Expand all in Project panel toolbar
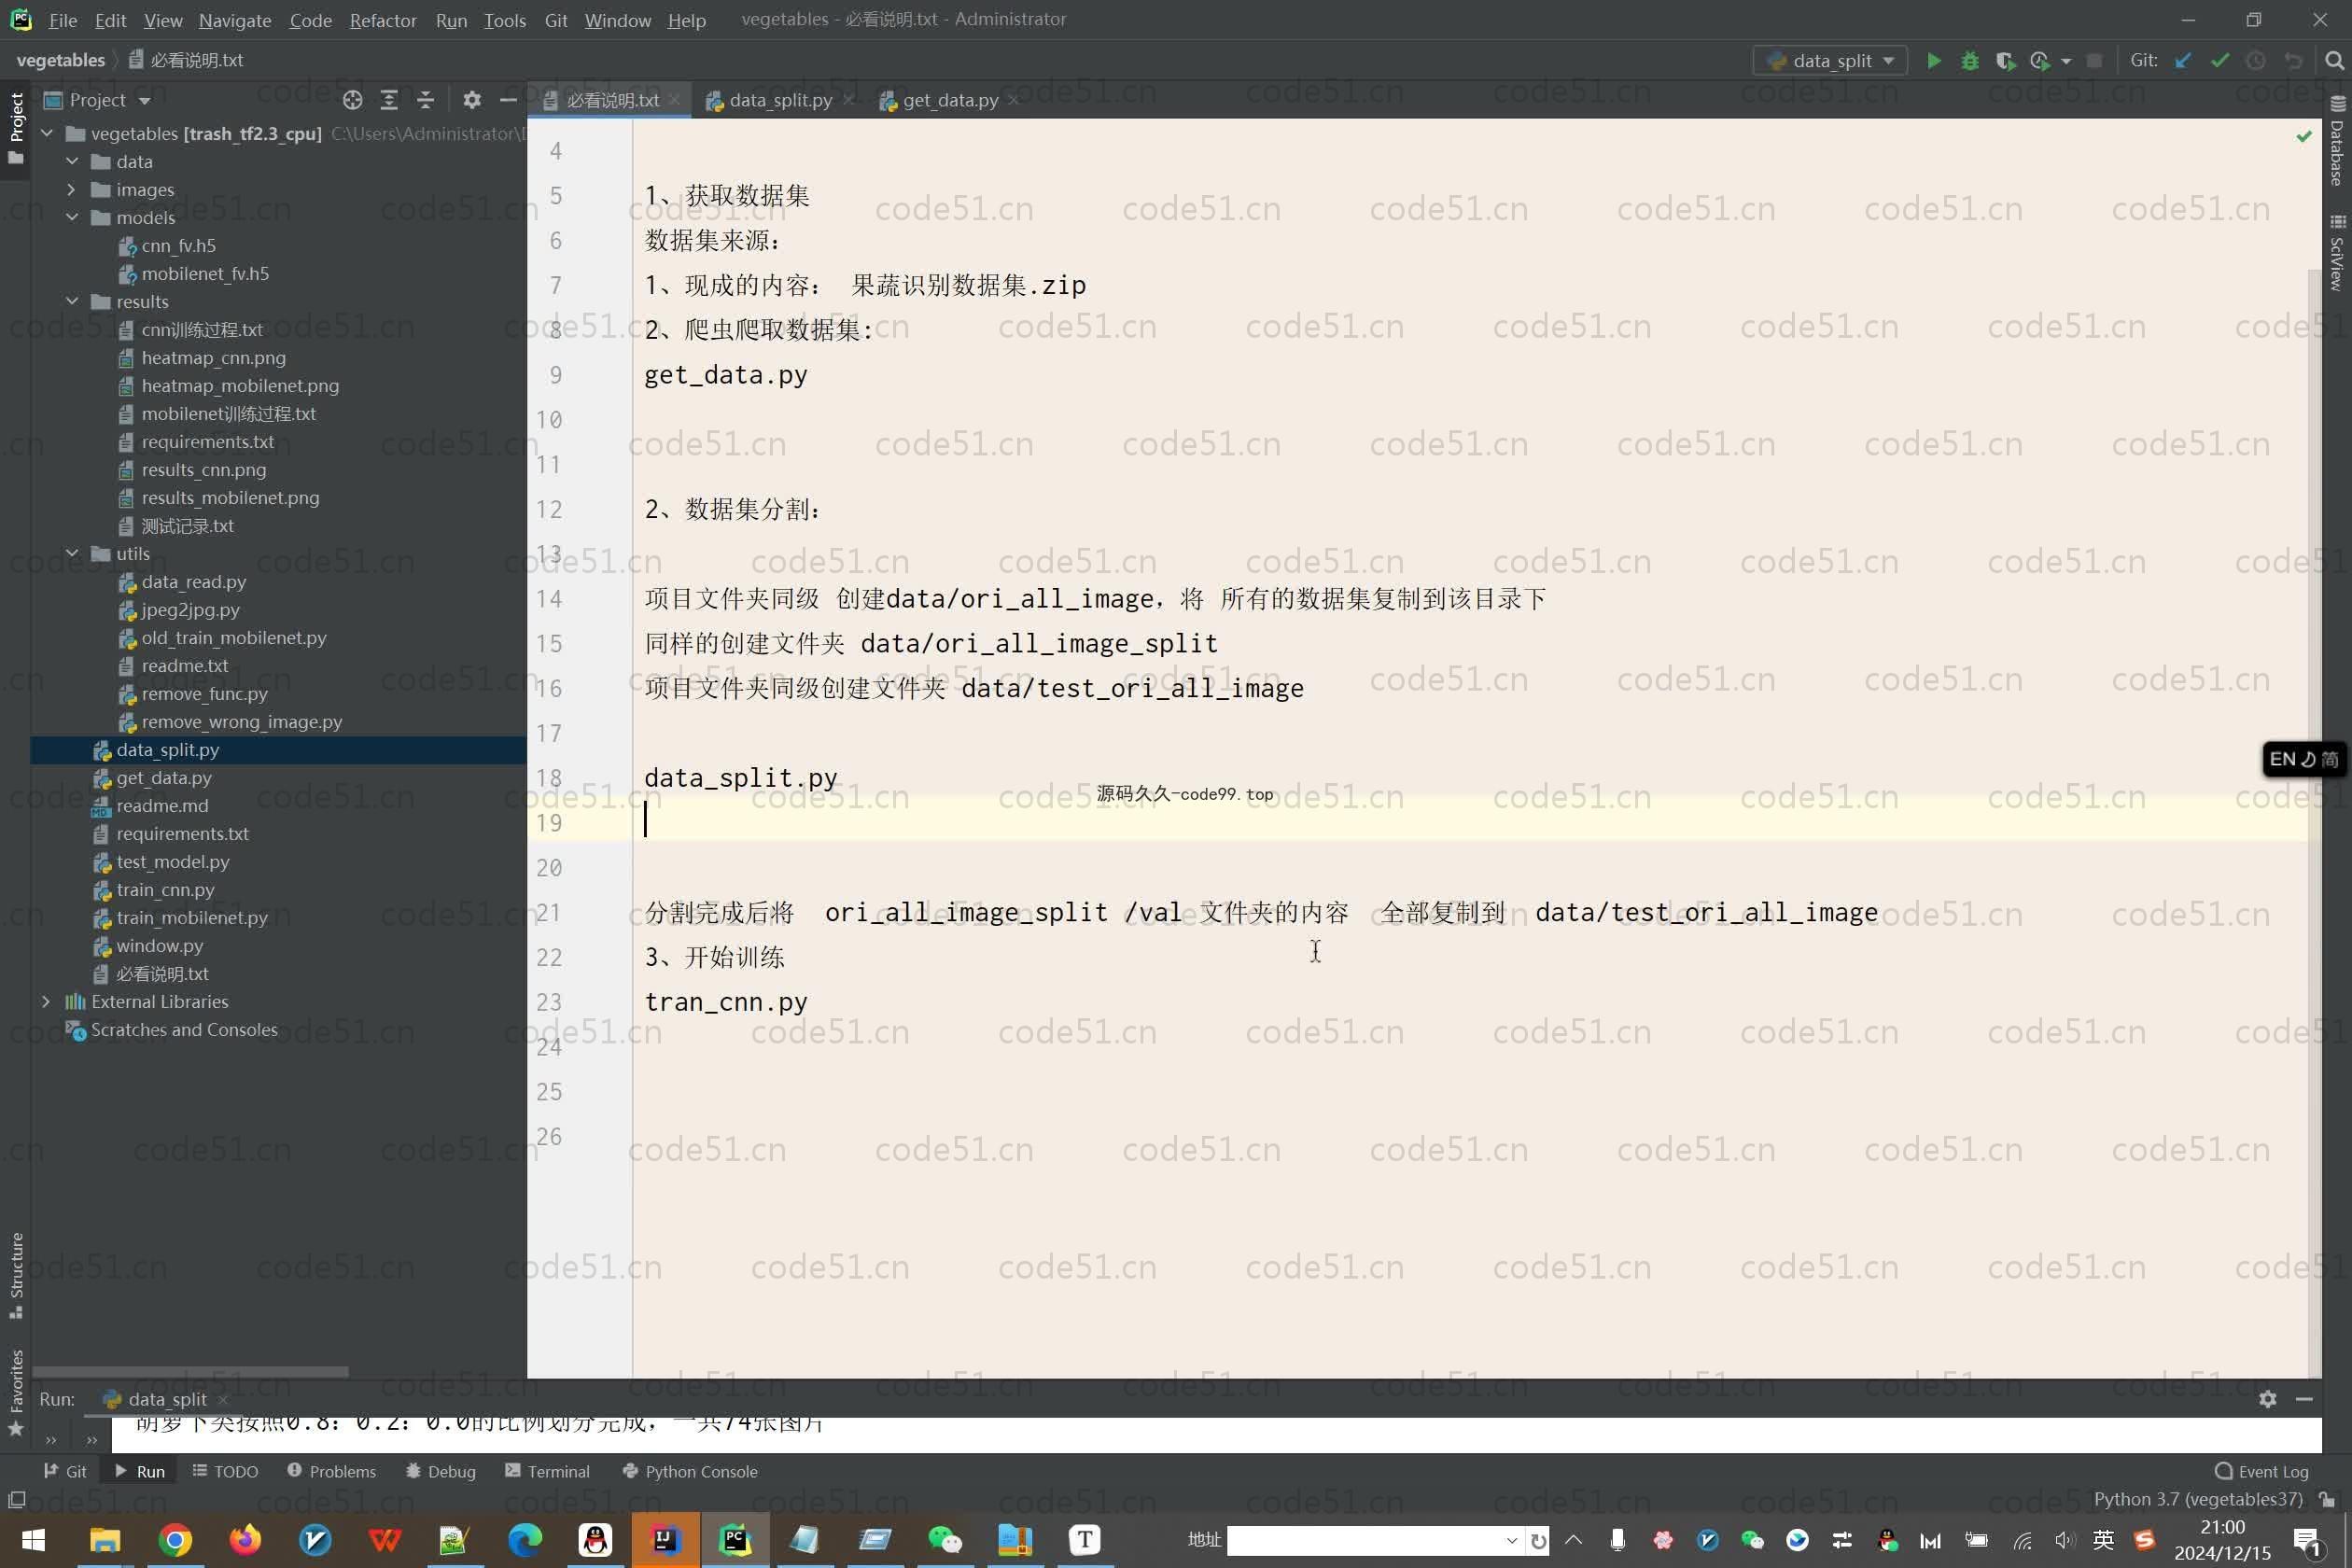Screen dimensions: 2352x1568 point(389,100)
